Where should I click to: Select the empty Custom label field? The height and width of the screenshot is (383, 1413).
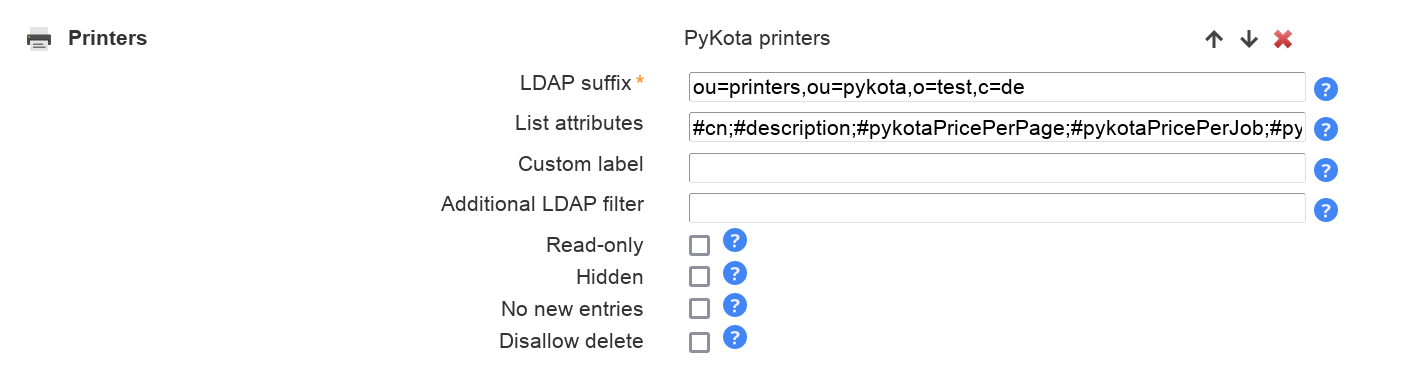point(997,167)
